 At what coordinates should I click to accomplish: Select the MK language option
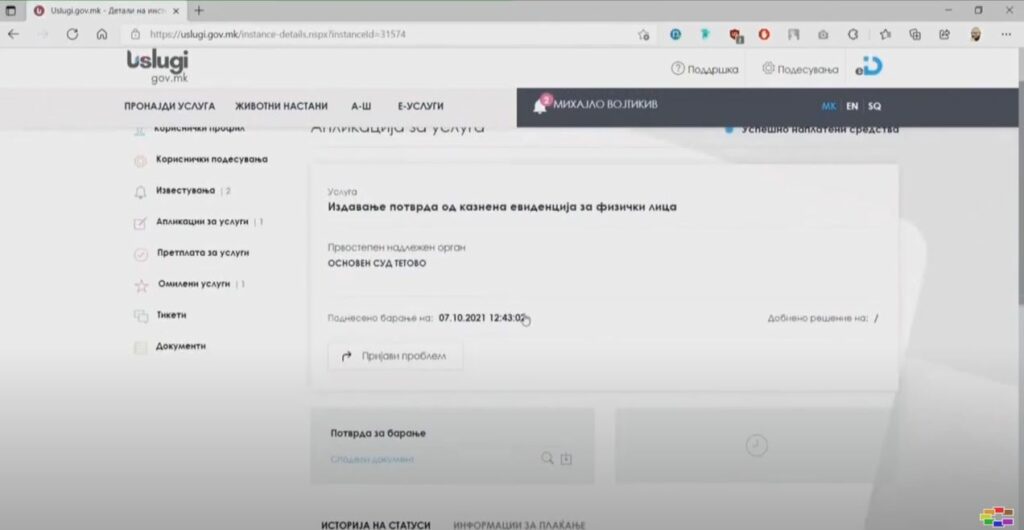828,106
